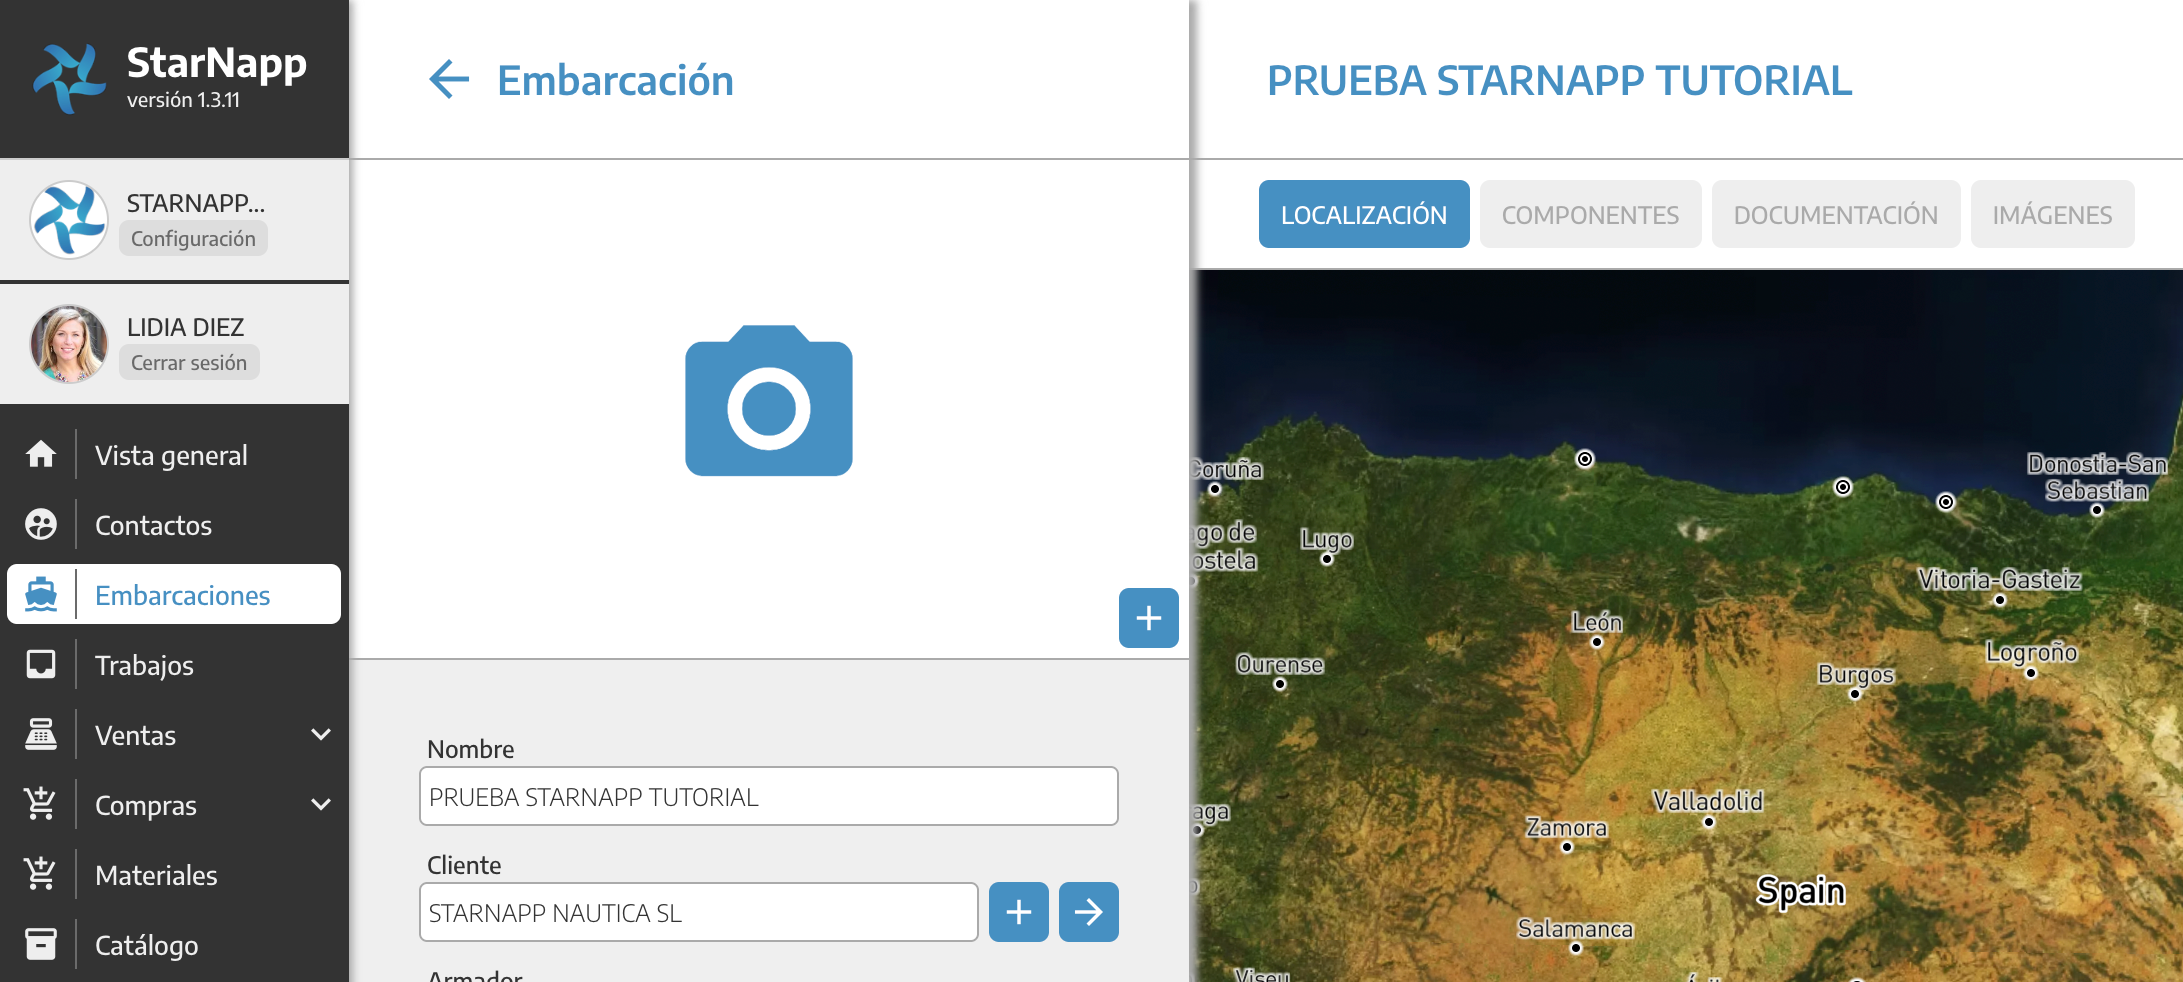Click Cerrar sesión to log out
Image resolution: width=2183 pixels, height=982 pixels.
pyautogui.click(x=189, y=363)
